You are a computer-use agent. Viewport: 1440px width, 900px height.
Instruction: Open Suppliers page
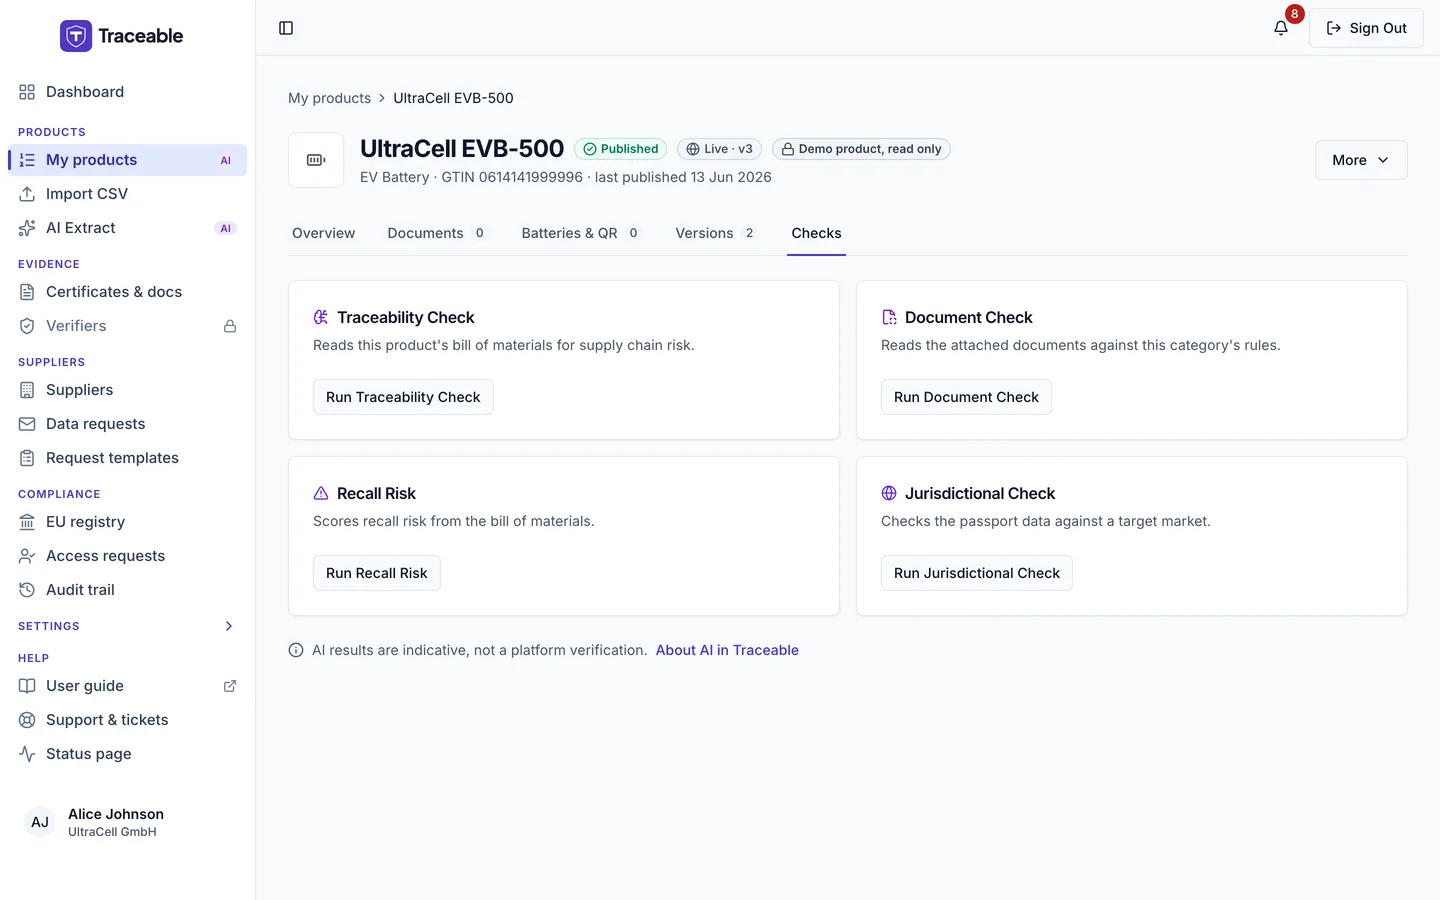pyautogui.click(x=127, y=390)
